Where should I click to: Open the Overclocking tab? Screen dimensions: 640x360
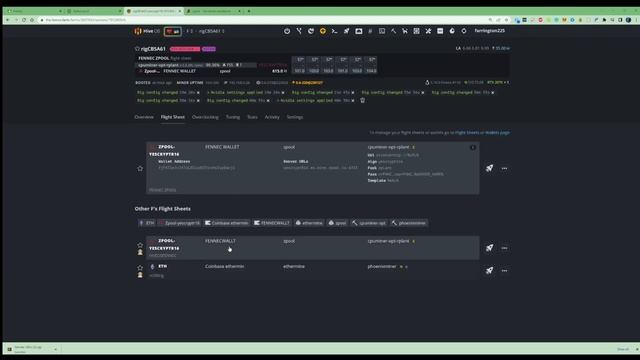[x=205, y=117]
